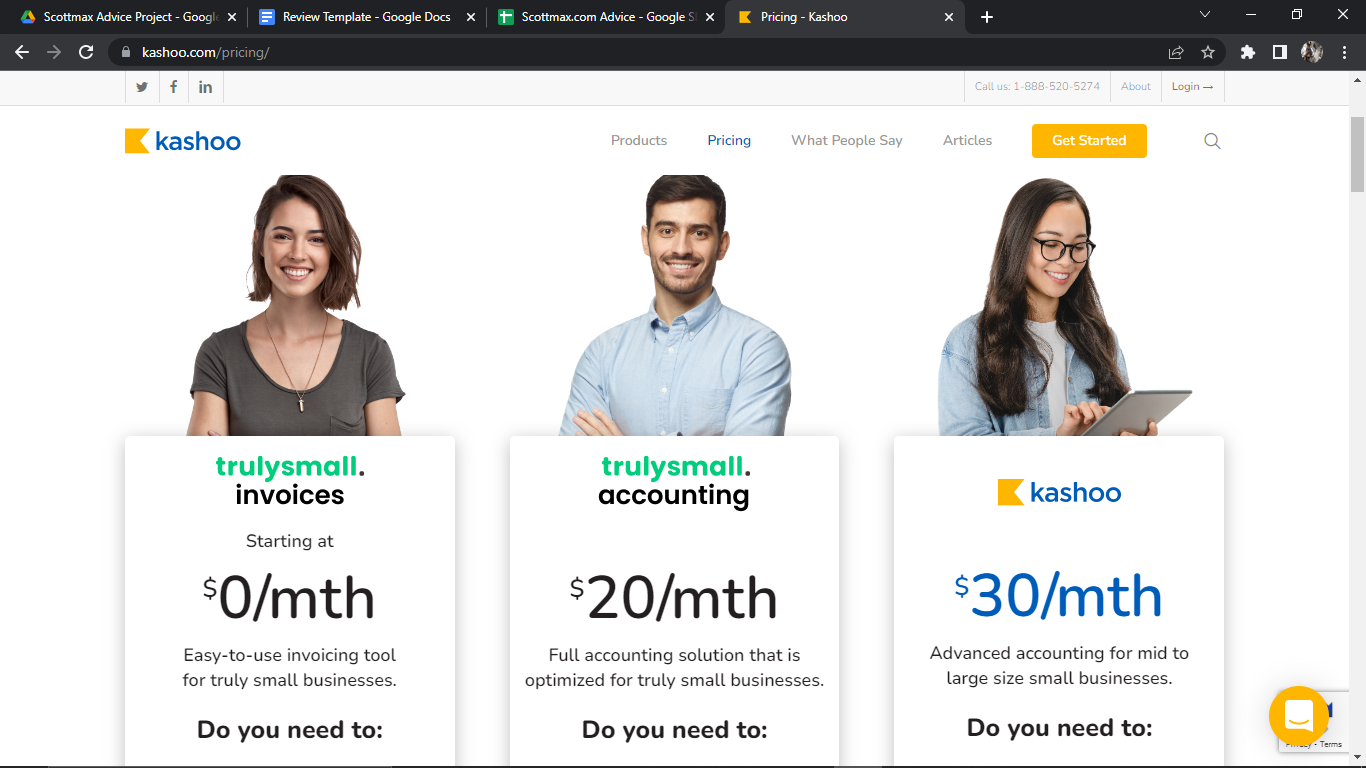This screenshot has height=768, width=1366.
Task: Click the address bar URL field
Action: tap(640, 52)
